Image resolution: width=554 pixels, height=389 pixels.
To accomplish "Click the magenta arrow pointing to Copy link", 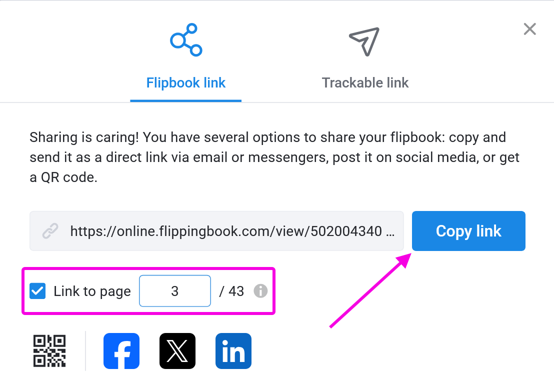I will (x=370, y=290).
